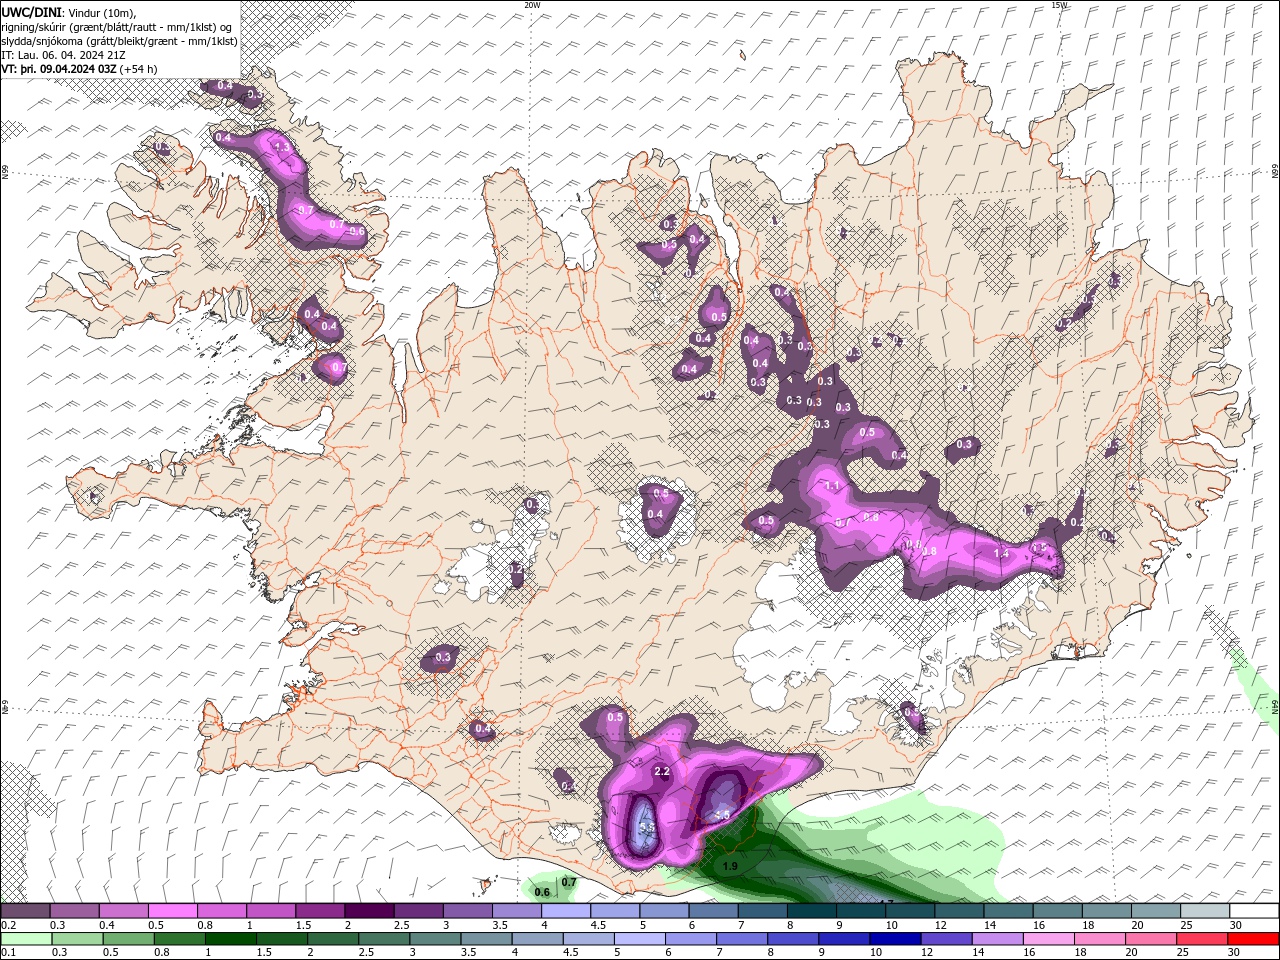Click the white 30 snow legend swatch
This screenshot has width=1280, height=960.
1255,911
